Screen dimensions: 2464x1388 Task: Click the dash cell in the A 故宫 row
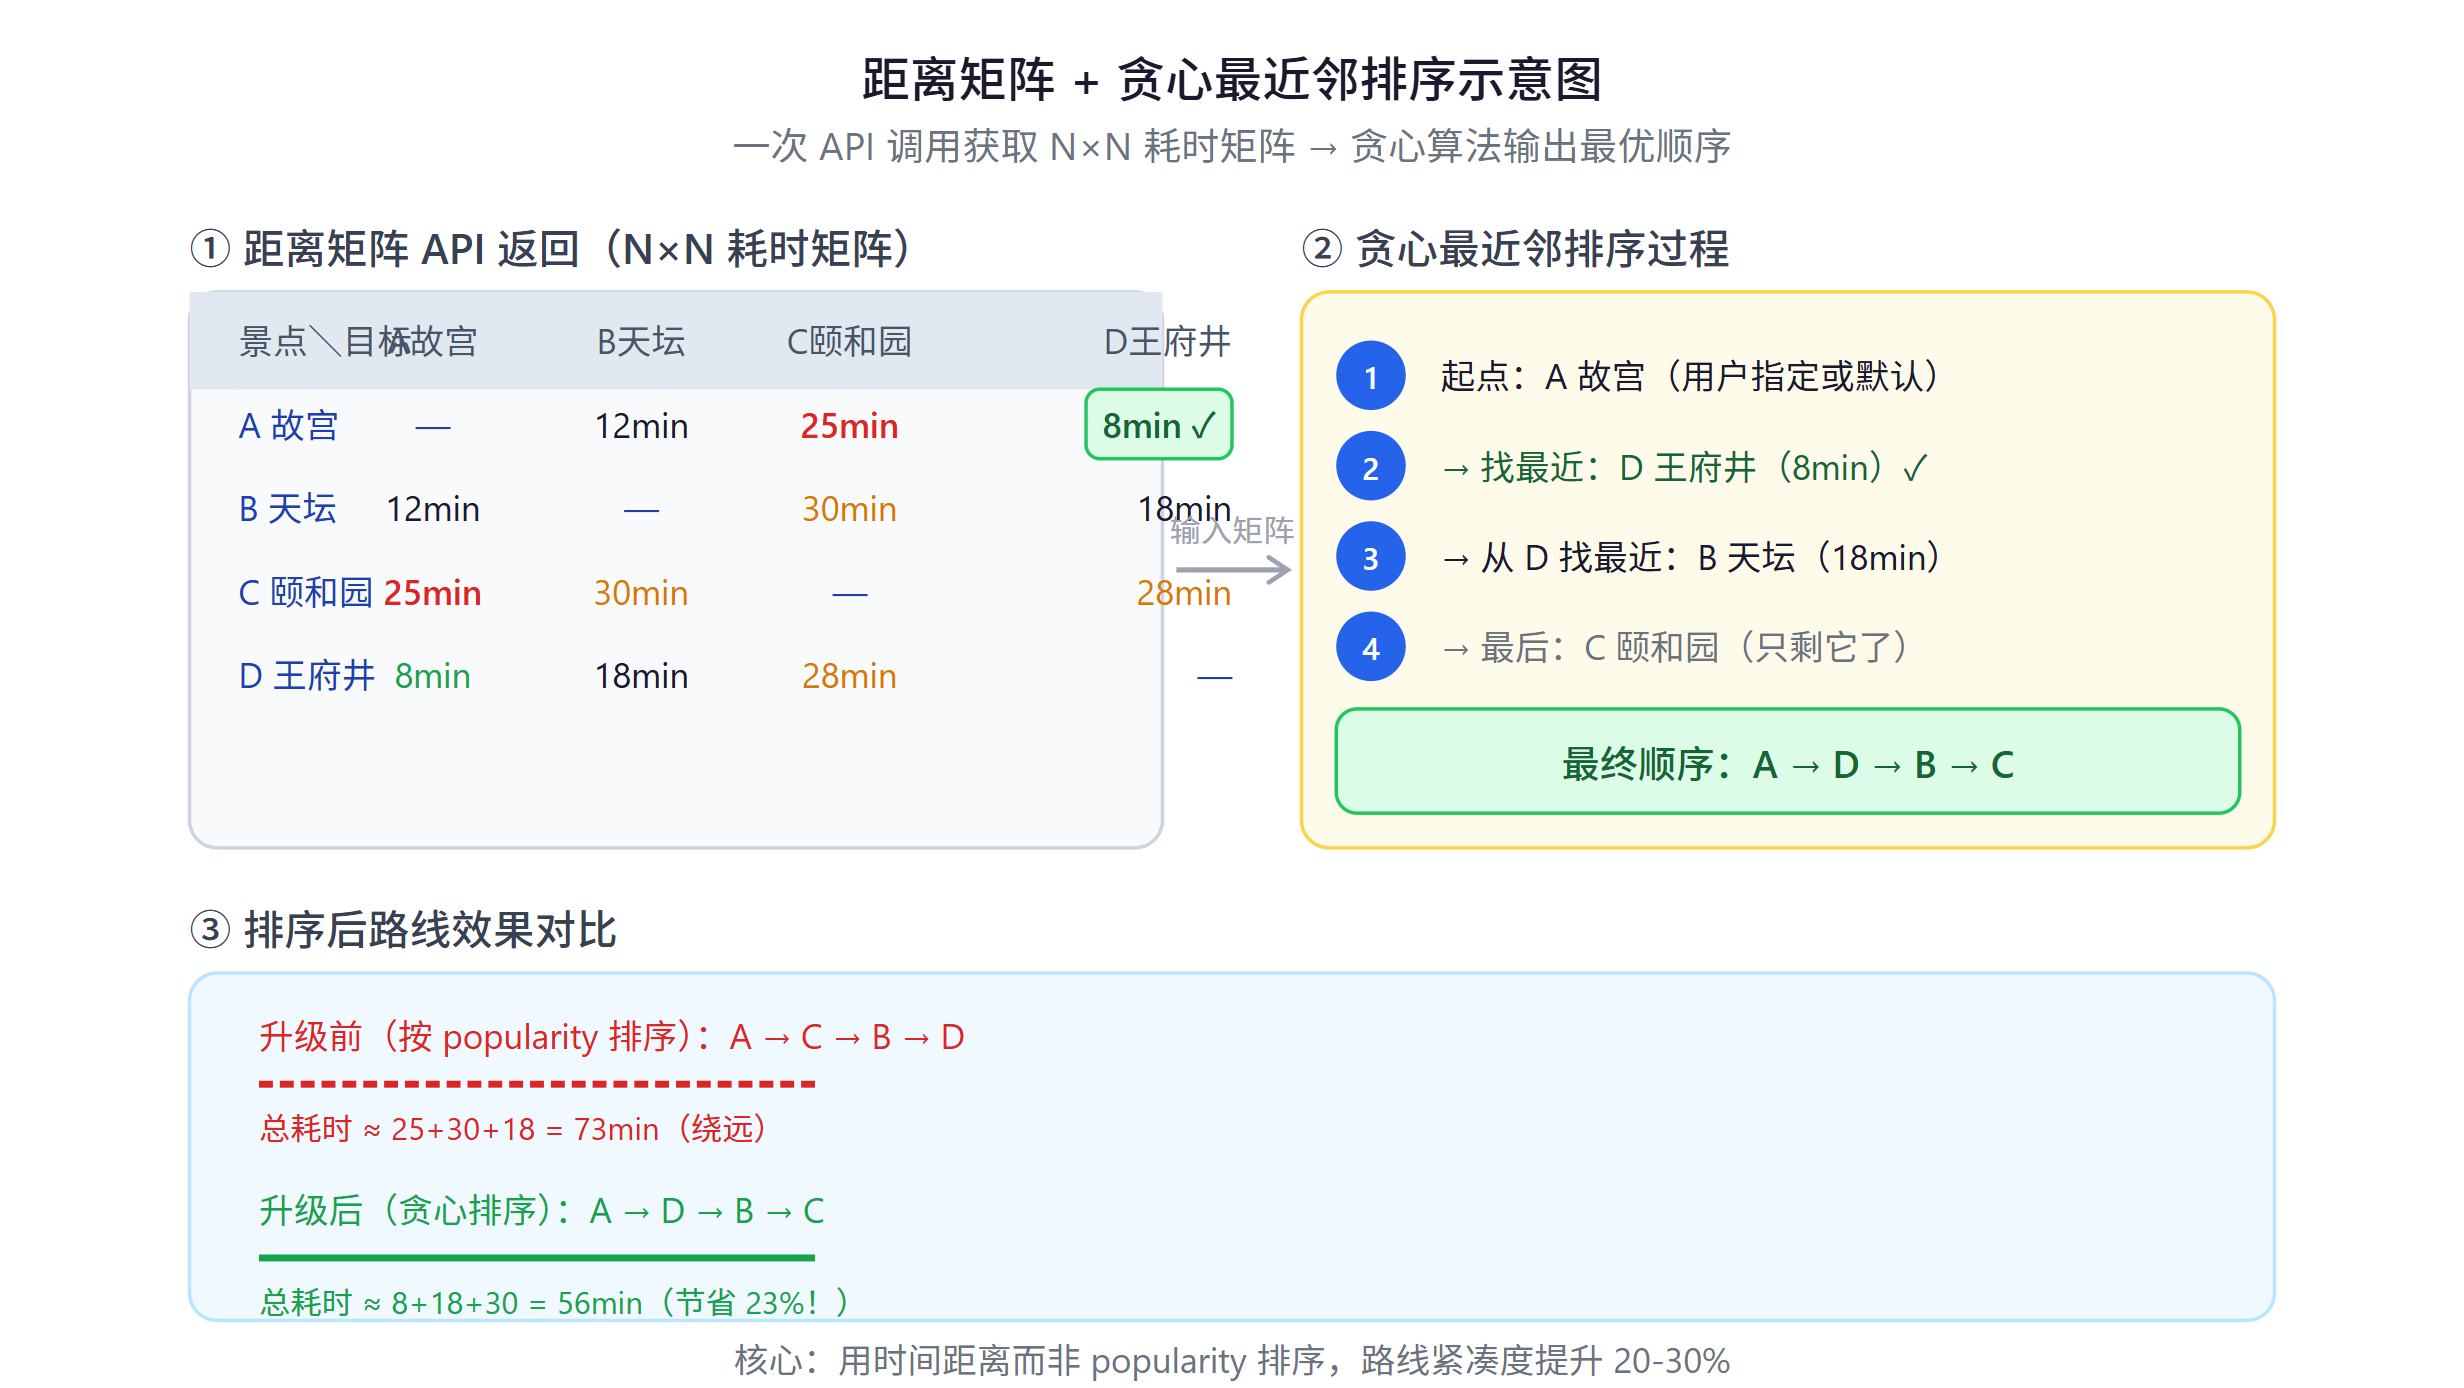[433, 428]
